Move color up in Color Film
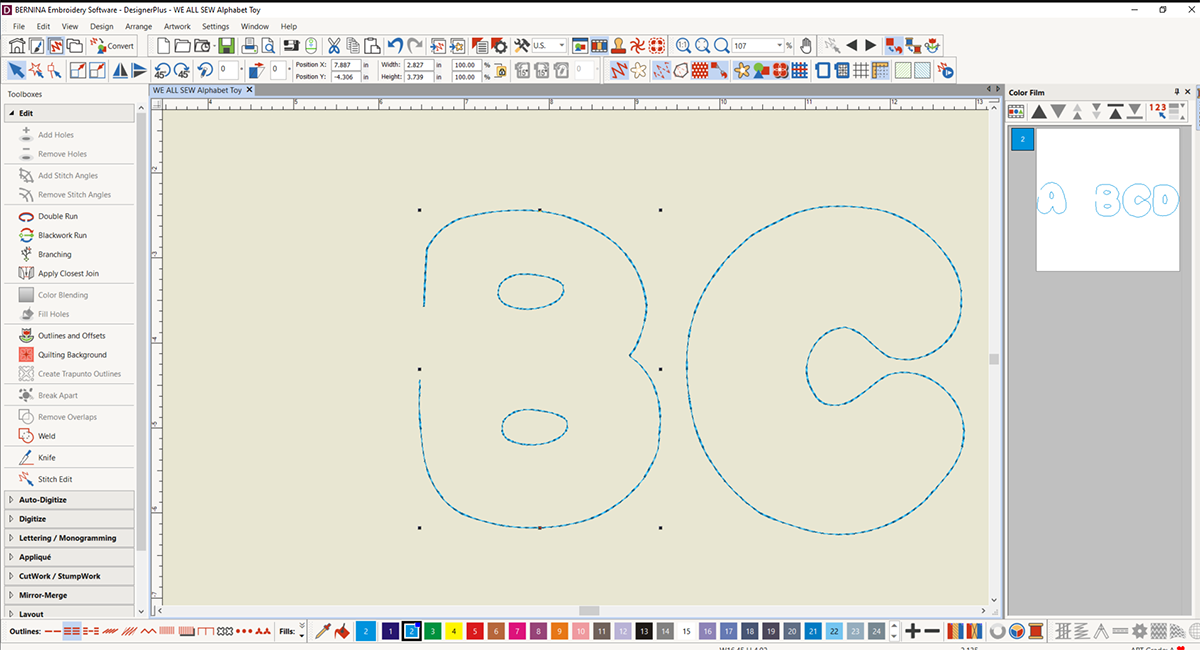The width and height of the screenshot is (1200, 650). 1039,111
